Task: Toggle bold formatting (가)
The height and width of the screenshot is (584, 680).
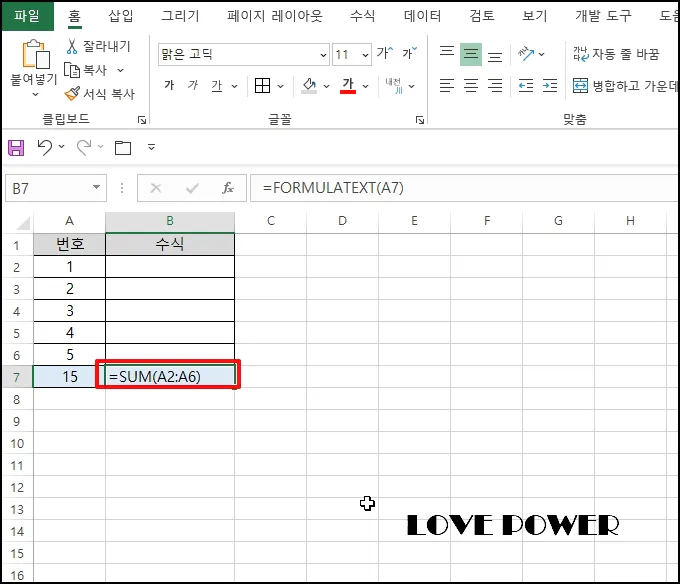Action: click(169, 85)
